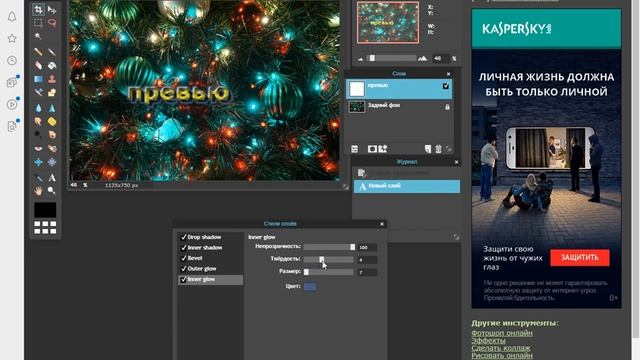Open the foreground black color swatch
640x360 pixels.
tap(45, 210)
